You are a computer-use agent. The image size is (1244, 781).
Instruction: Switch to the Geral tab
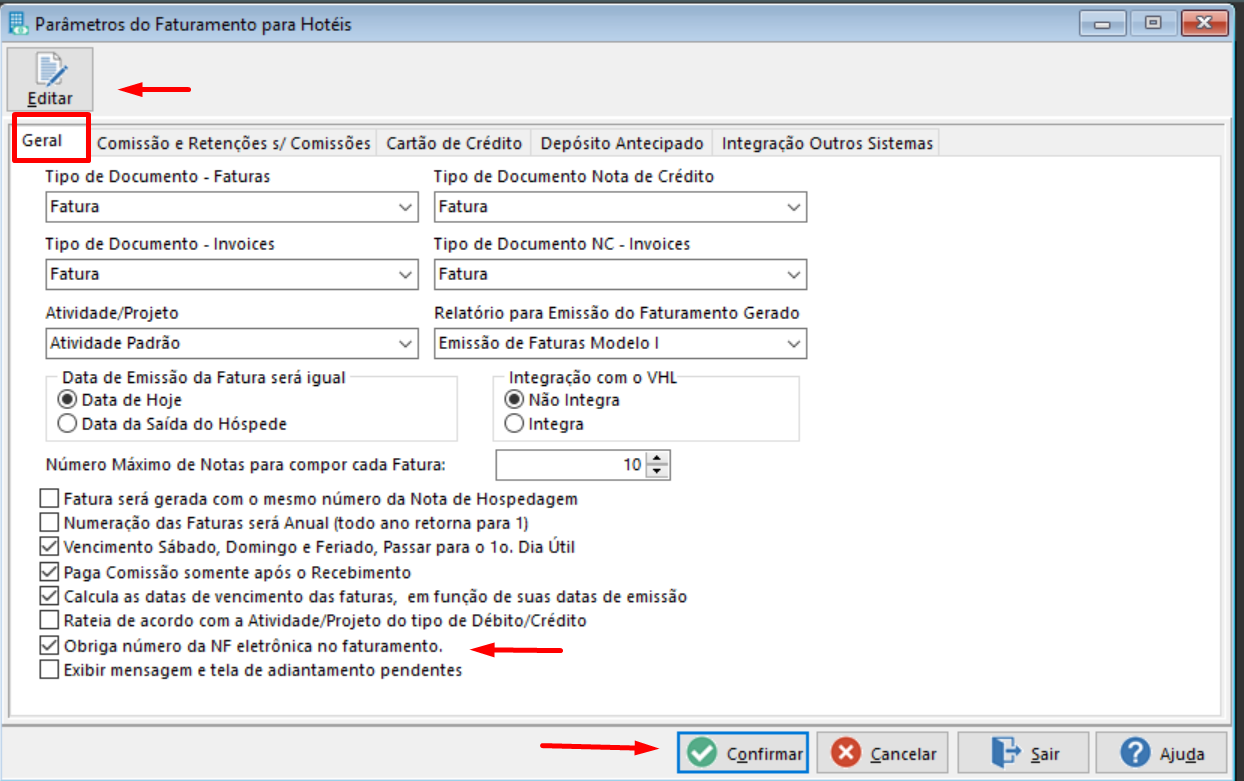51,139
